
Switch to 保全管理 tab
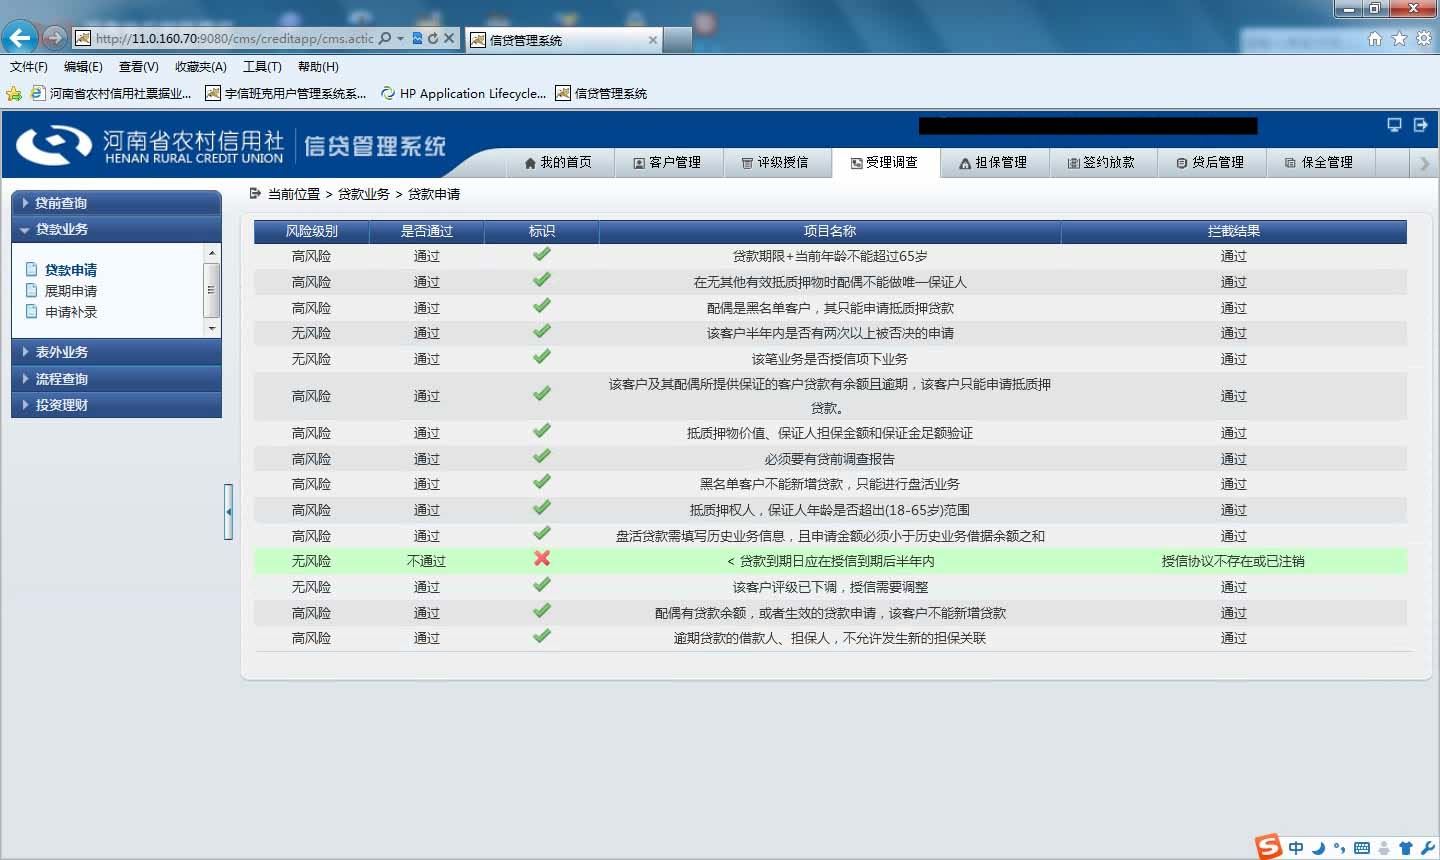[1319, 162]
